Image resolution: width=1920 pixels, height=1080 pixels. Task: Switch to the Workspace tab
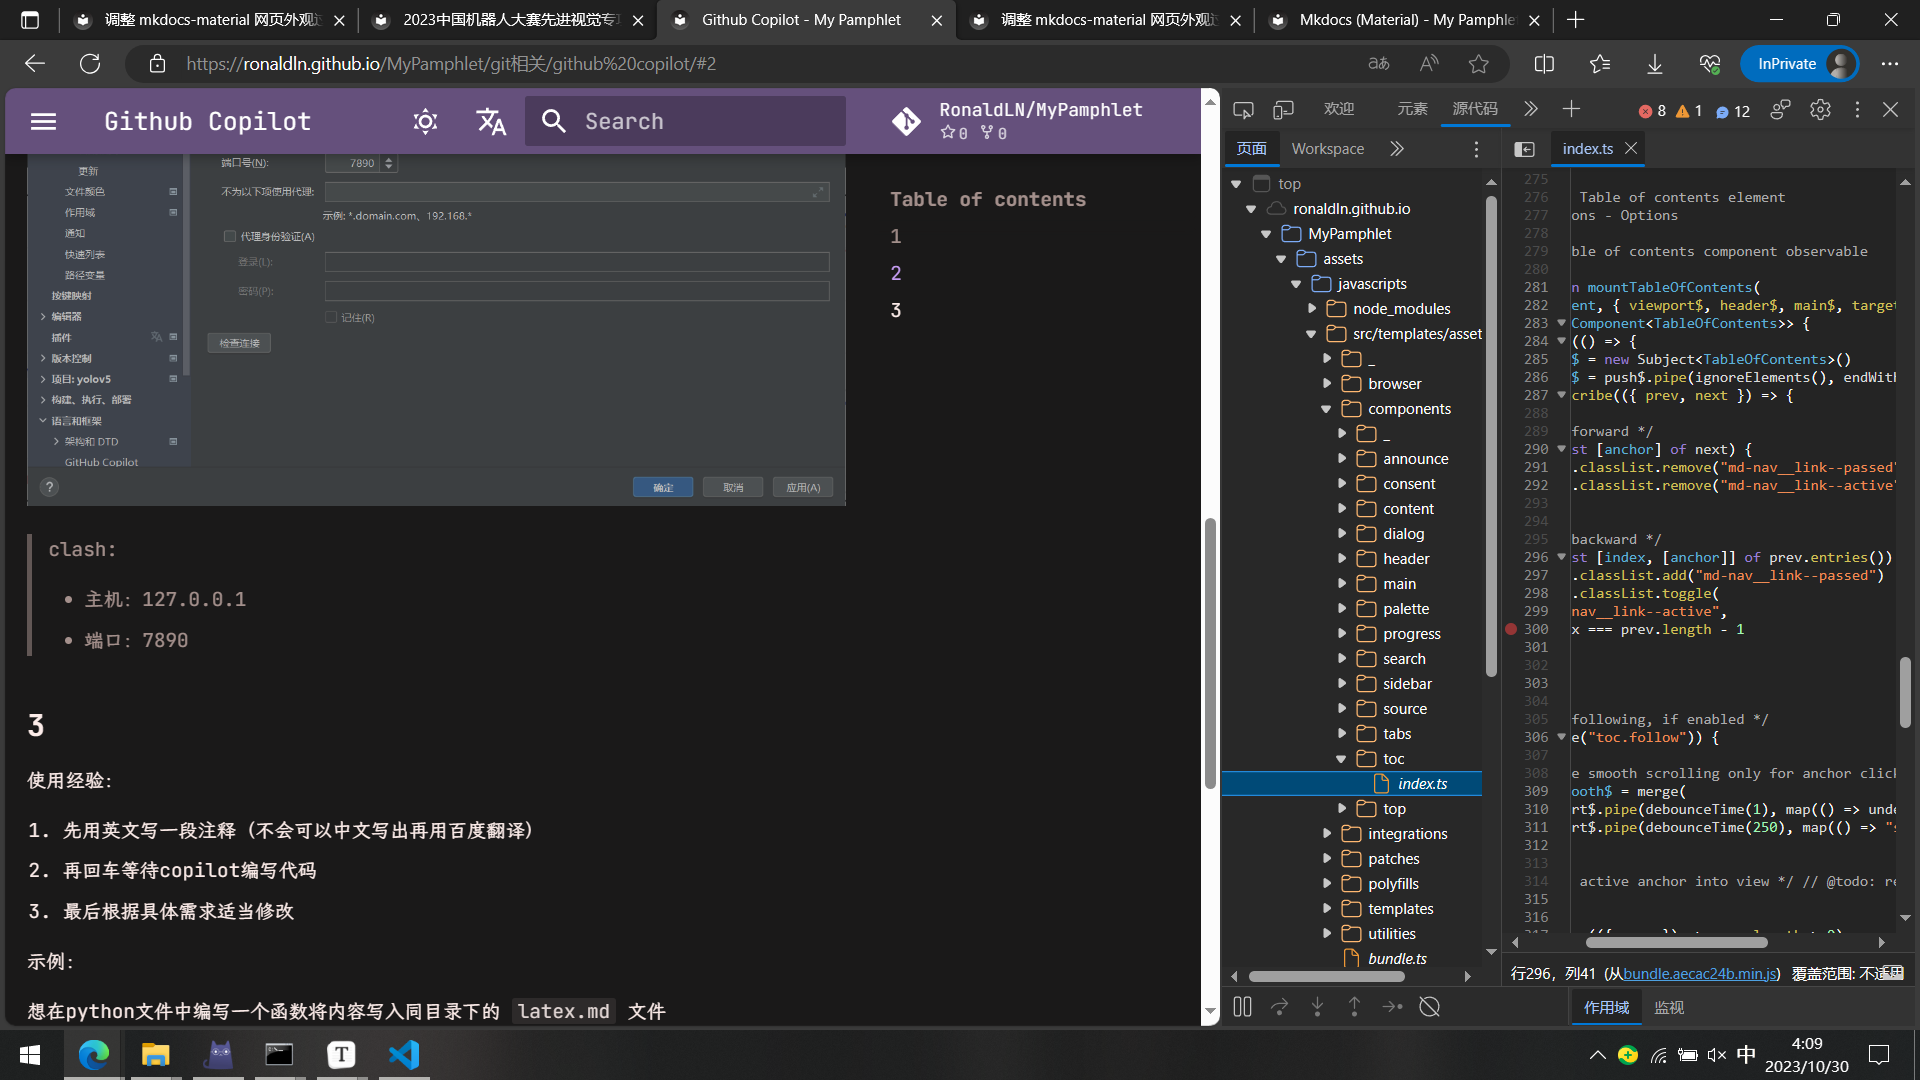1327,149
